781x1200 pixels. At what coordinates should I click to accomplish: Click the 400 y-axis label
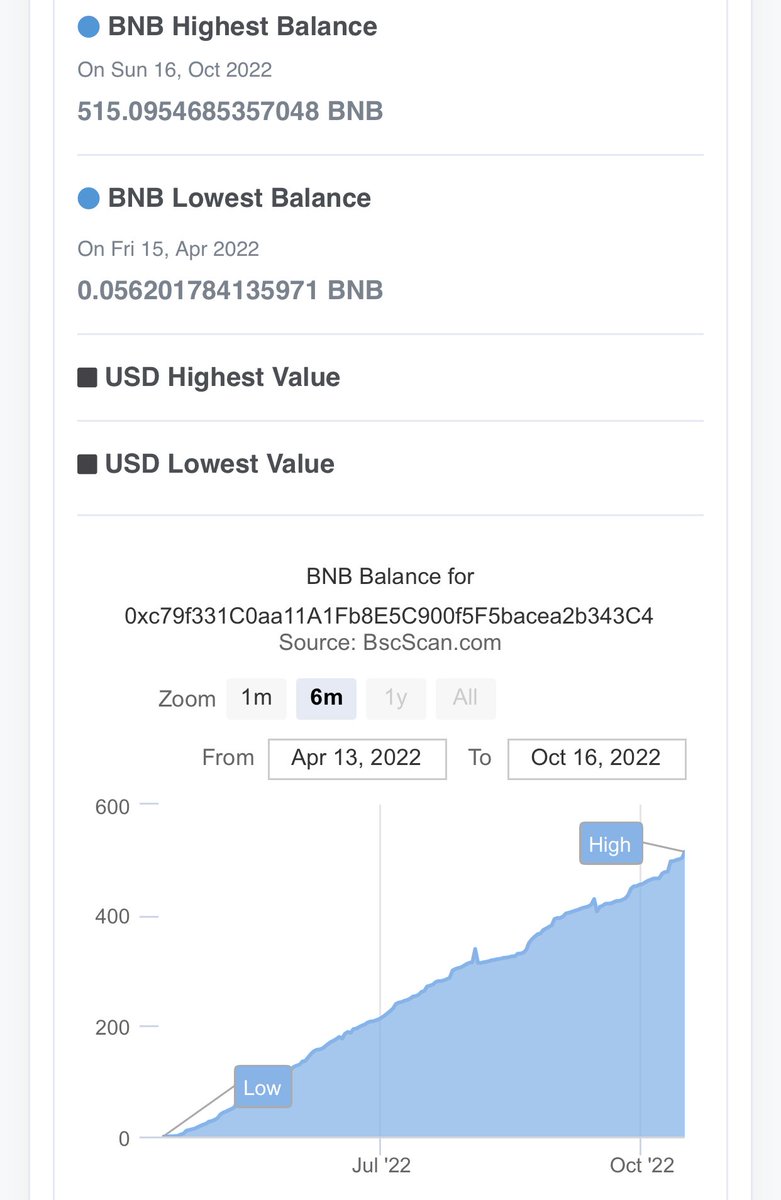[112, 916]
